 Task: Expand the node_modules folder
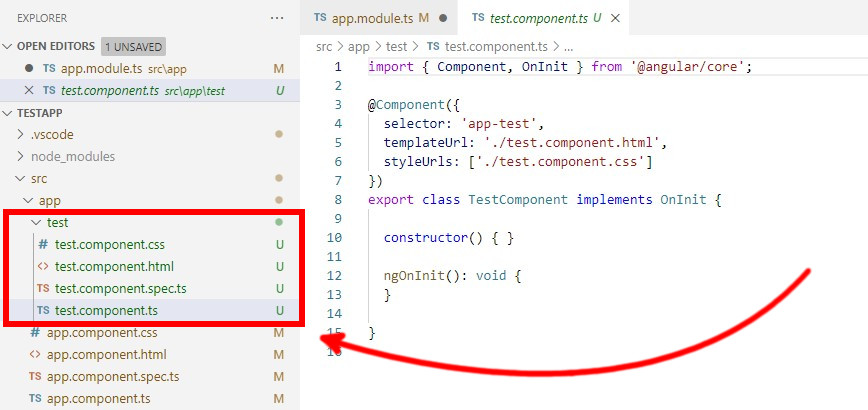(21, 156)
